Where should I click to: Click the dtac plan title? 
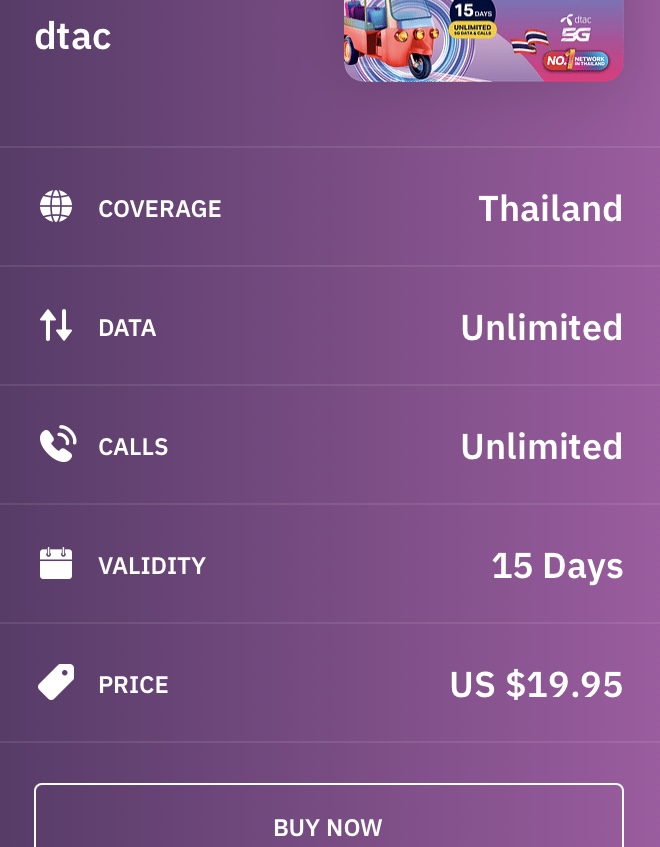[73, 36]
